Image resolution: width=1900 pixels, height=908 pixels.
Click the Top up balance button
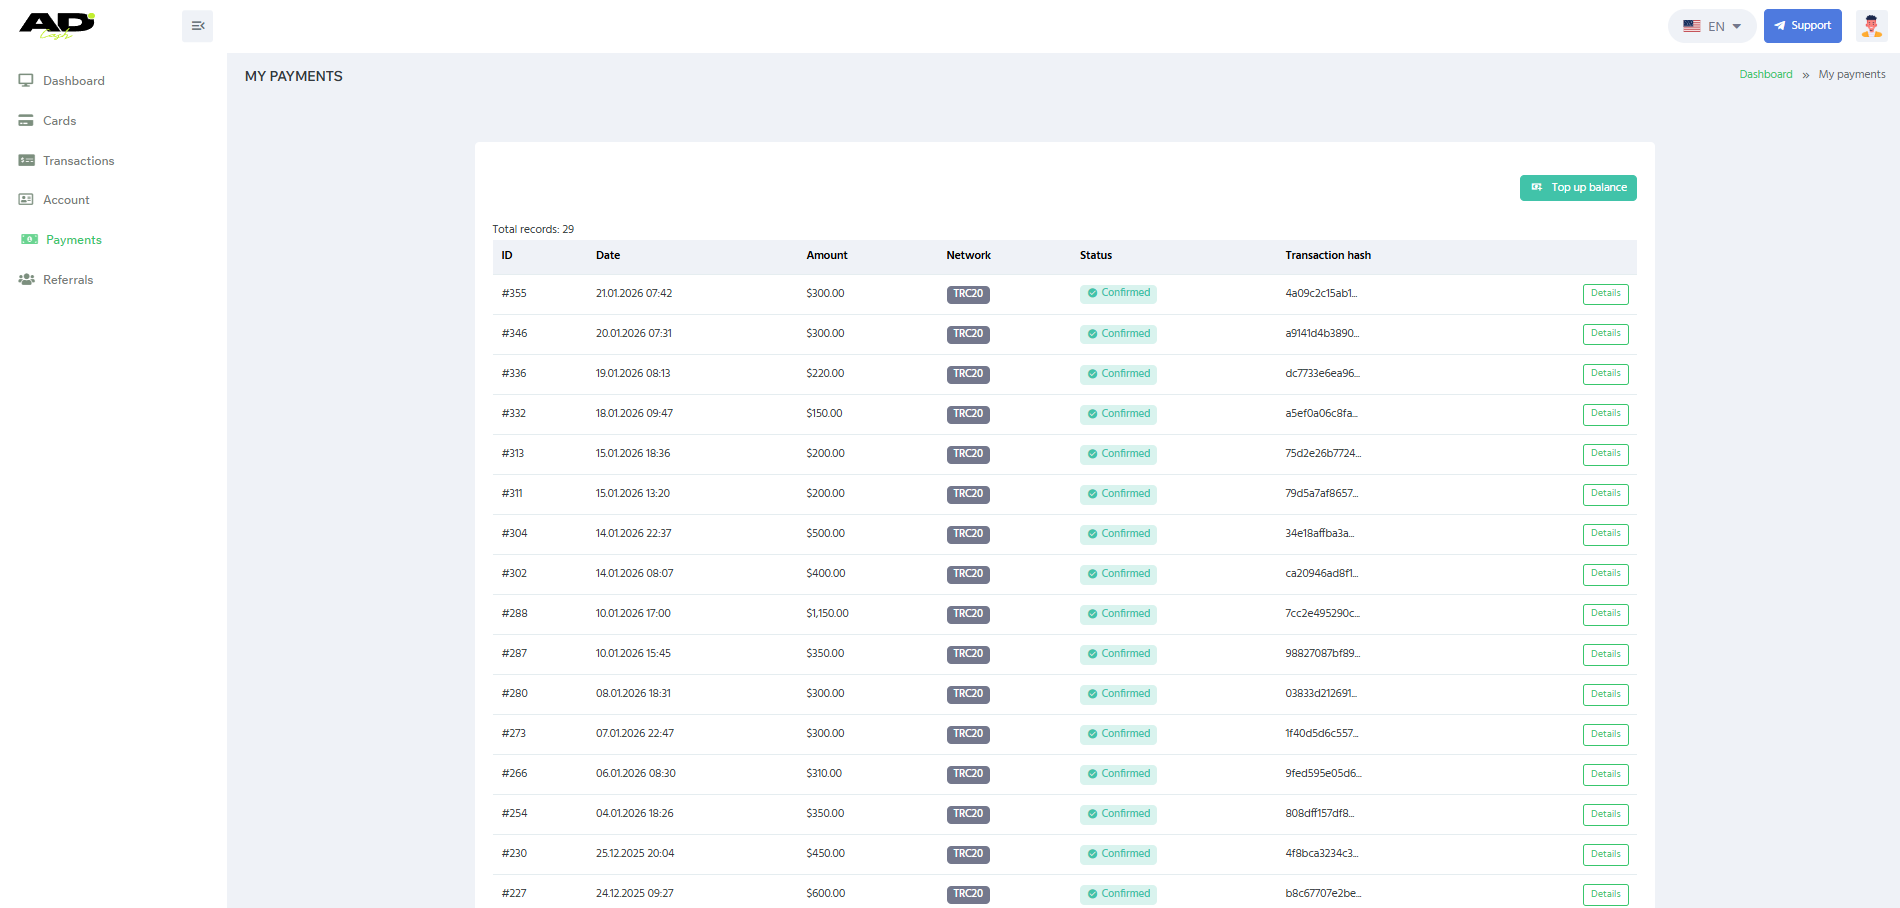(x=1578, y=188)
